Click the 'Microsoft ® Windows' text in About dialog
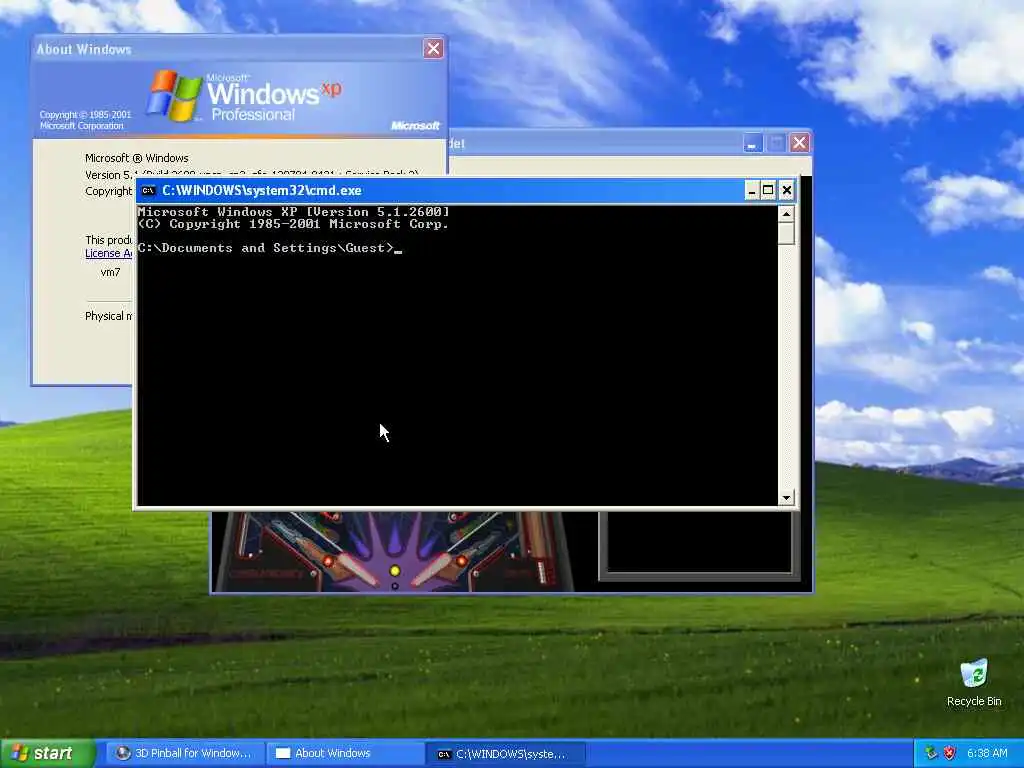1024x768 pixels. [x=136, y=158]
